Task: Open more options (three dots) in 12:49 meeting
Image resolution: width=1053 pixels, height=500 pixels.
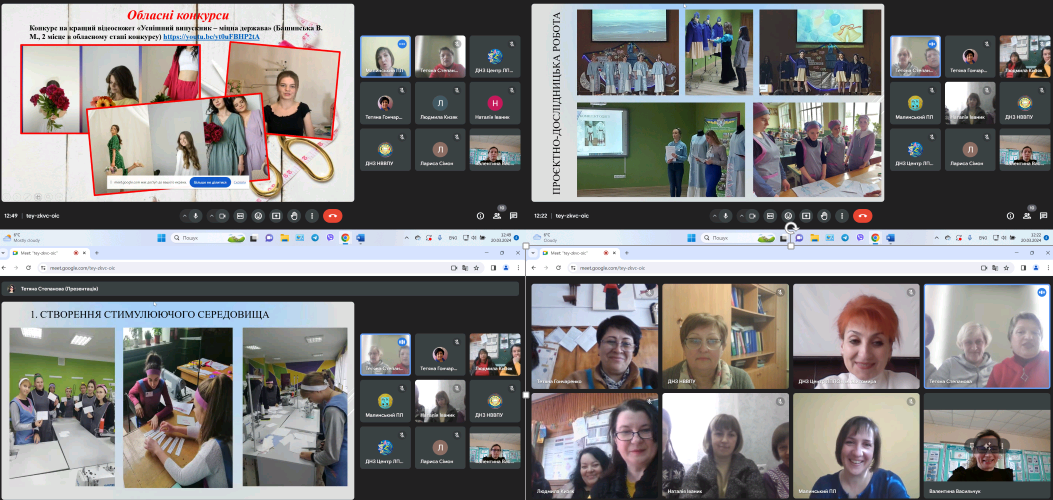Action: (x=311, y=215)
